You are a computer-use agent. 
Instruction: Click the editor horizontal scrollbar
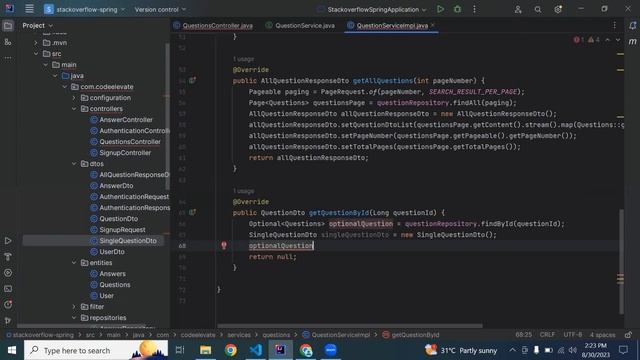click(x=350, y=326)
